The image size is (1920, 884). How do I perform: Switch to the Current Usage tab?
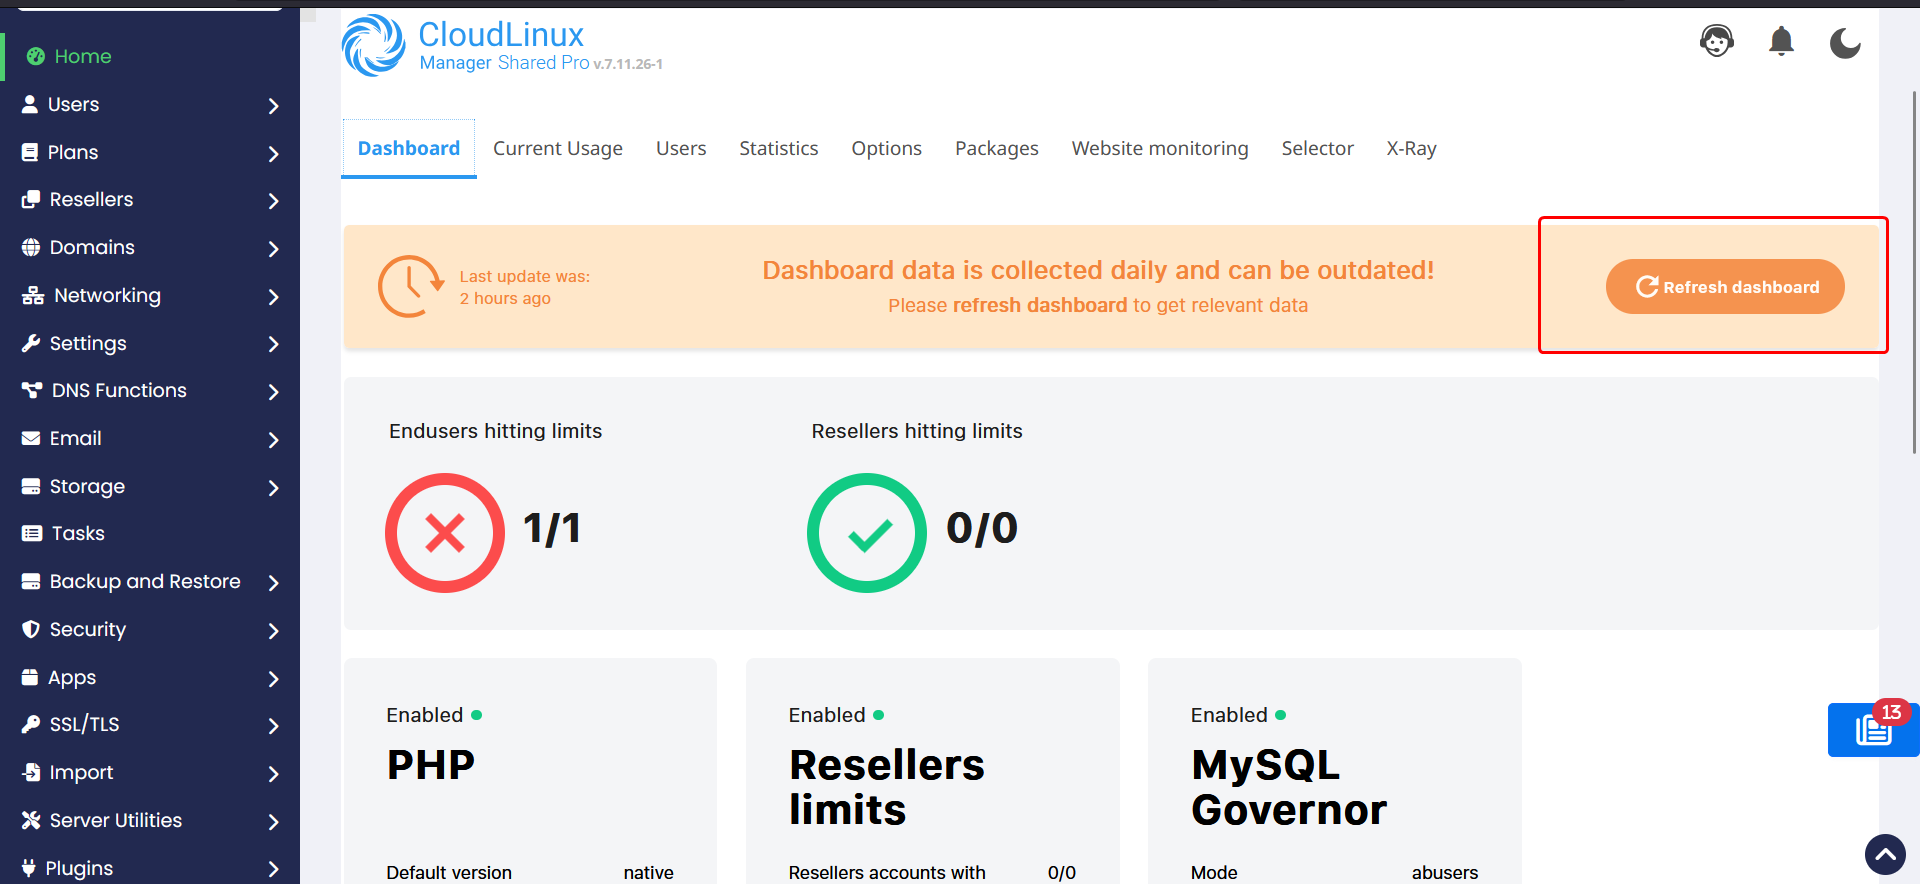[x=557, y=149]
